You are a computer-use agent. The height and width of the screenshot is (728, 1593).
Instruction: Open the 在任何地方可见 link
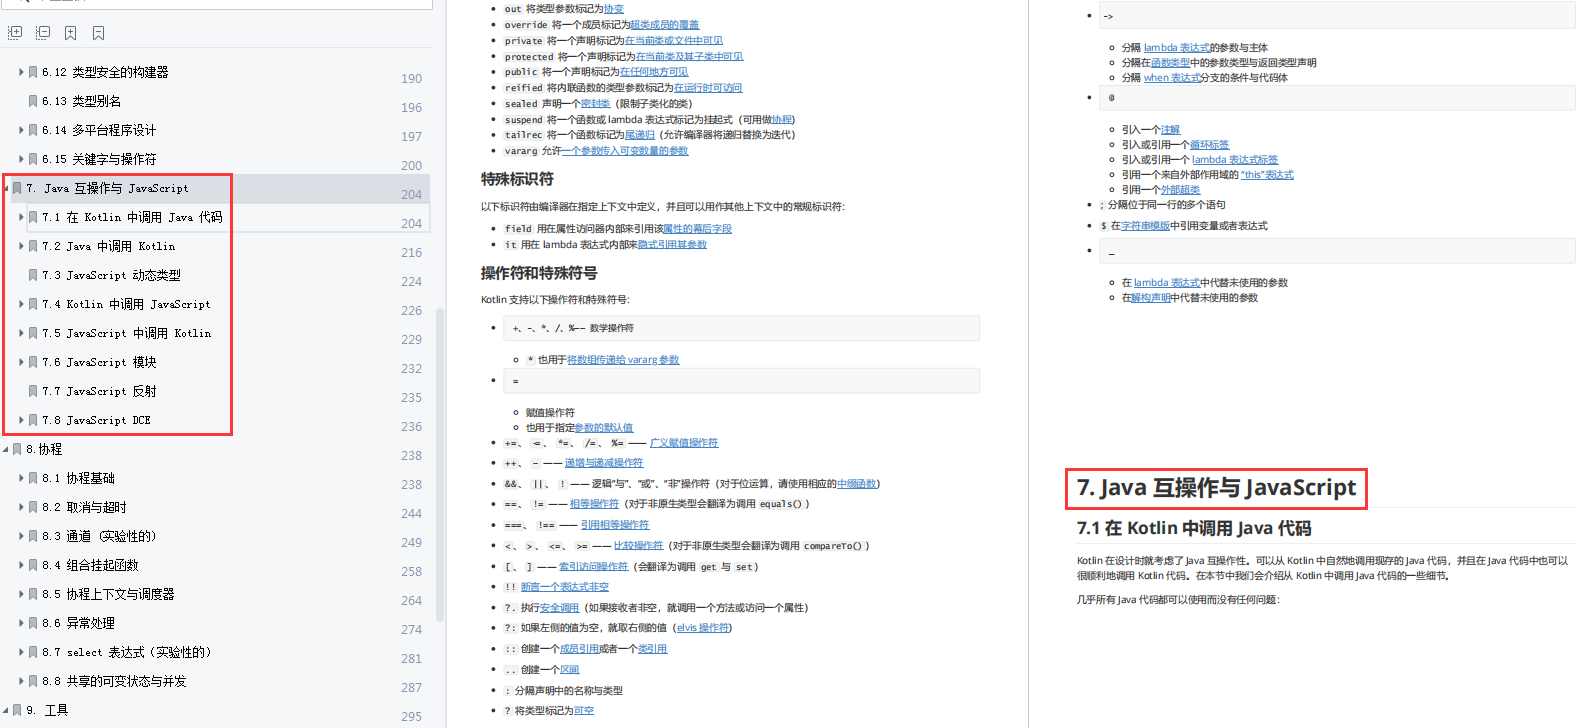654,72
